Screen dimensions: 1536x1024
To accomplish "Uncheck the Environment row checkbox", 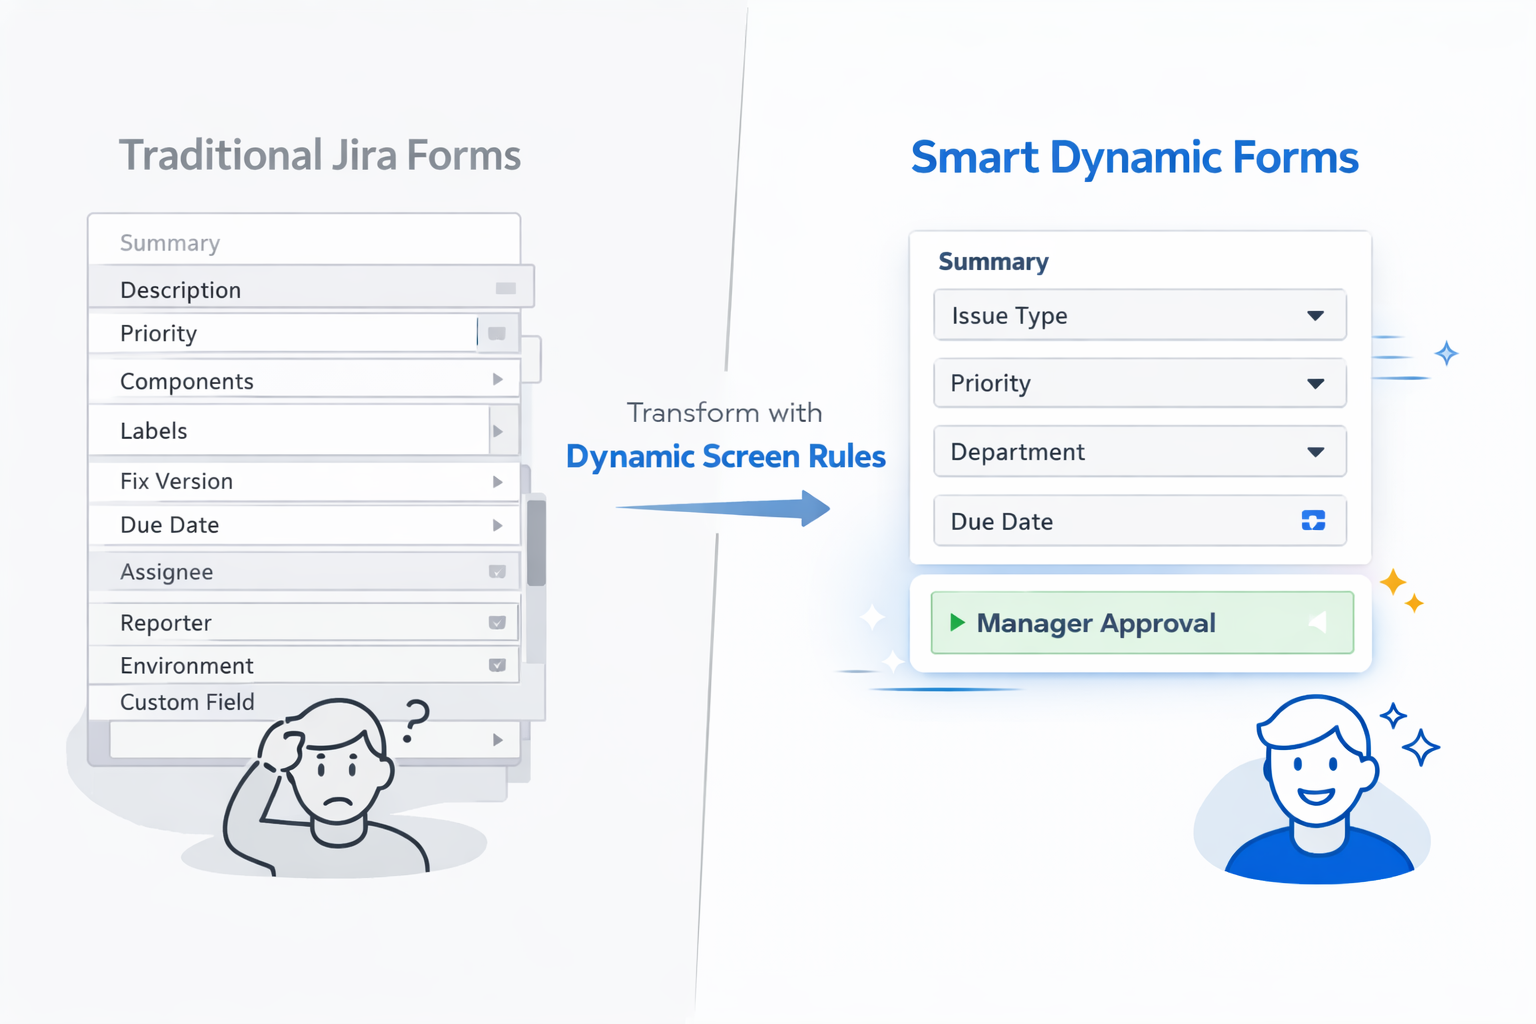I will [x=497, y=664].
